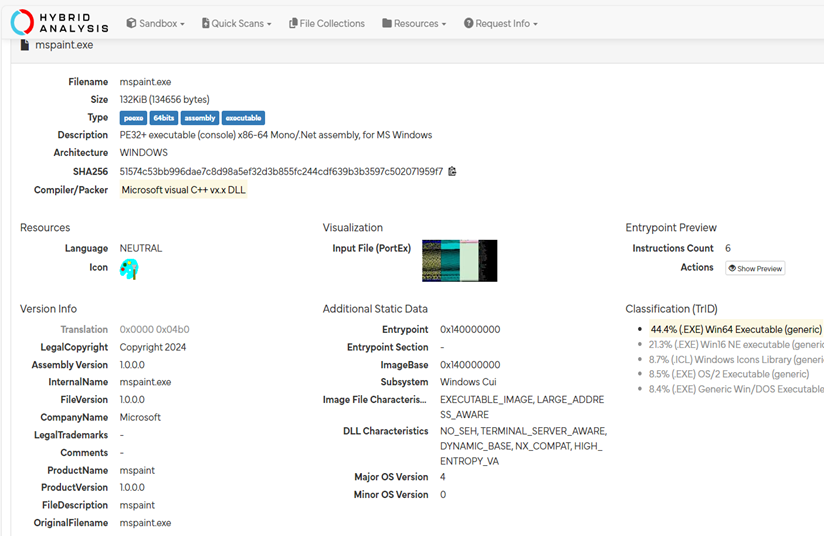Click the Resources folder icon
Screen dimensions: 824x536
coord(387,23)
